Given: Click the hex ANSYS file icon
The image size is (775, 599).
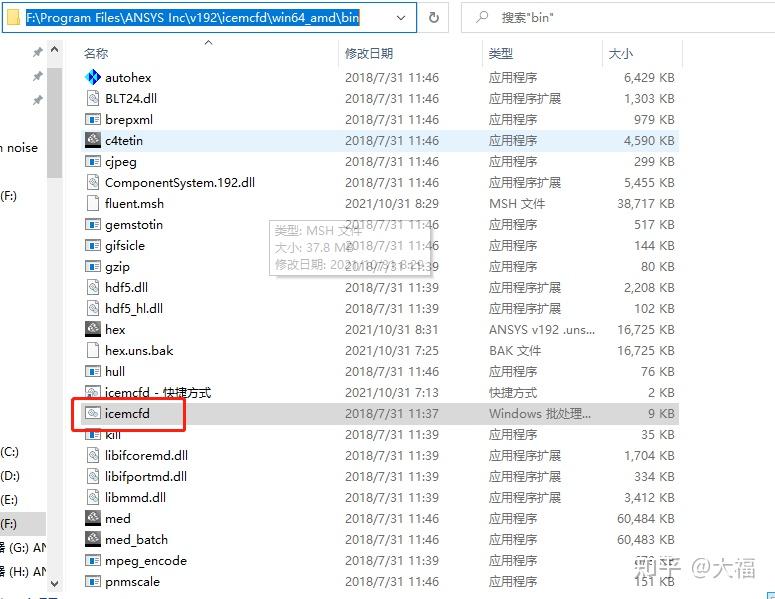Looking at the screenshot, I should tap(93, 329).
